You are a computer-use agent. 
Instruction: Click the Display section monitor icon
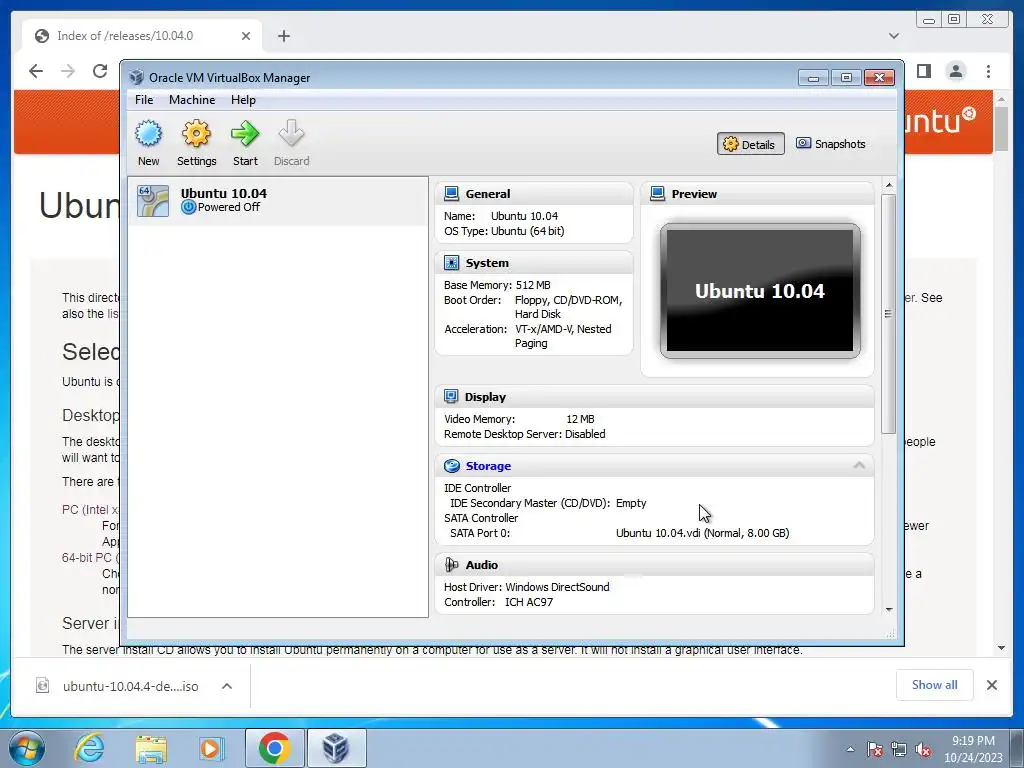tap(451, 396)
